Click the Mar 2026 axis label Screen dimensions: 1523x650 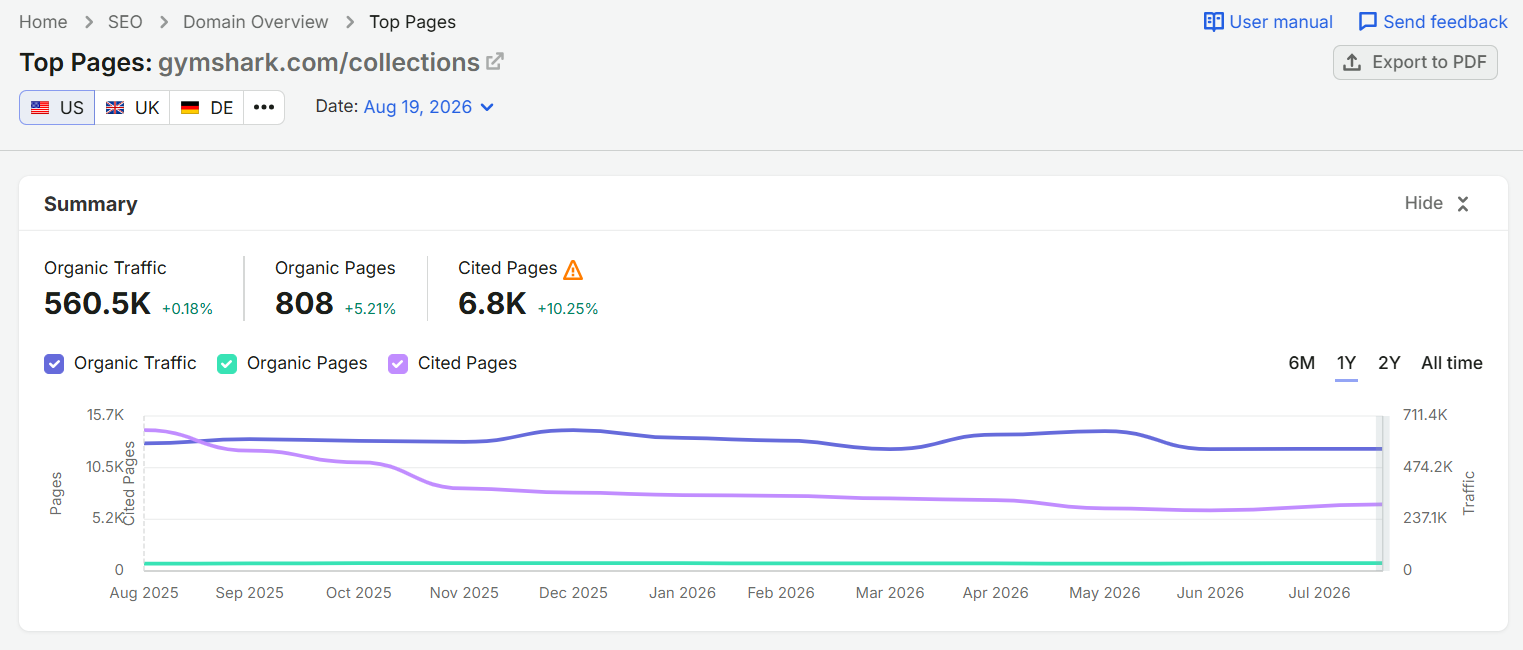890,593
